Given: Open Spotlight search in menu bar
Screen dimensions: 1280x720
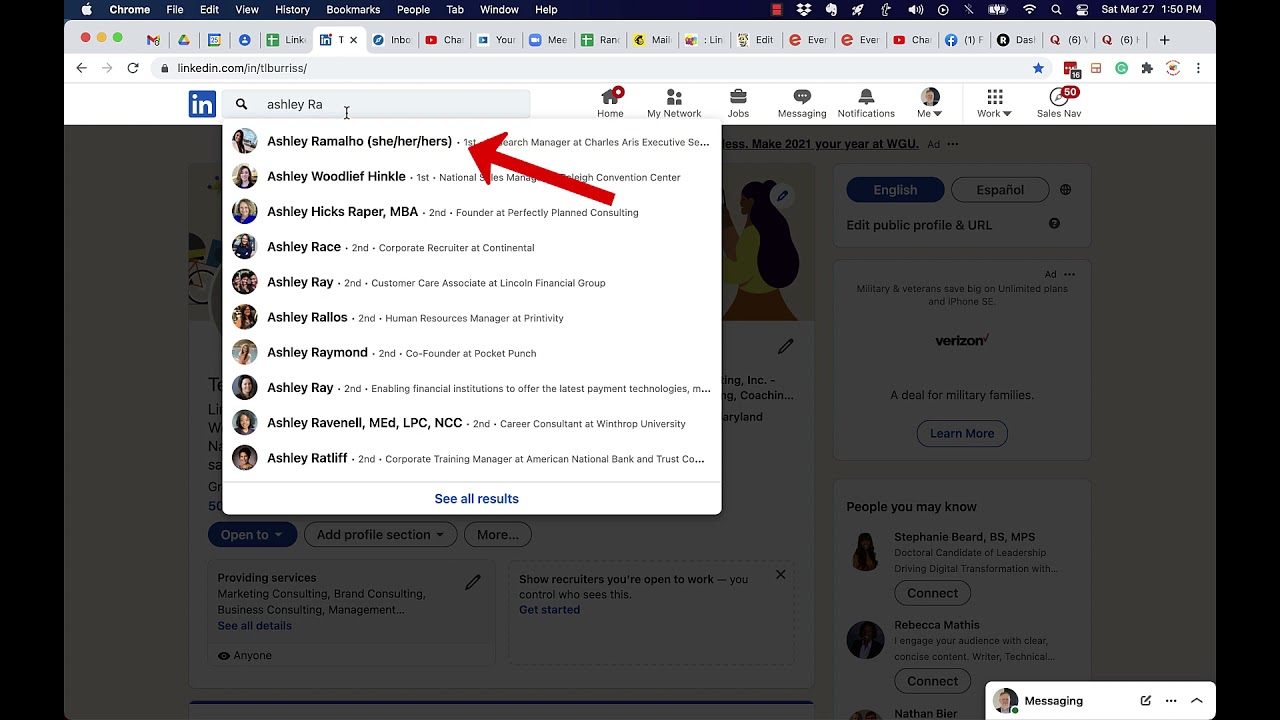Looking at the screenshot, I should (1057, 9).
